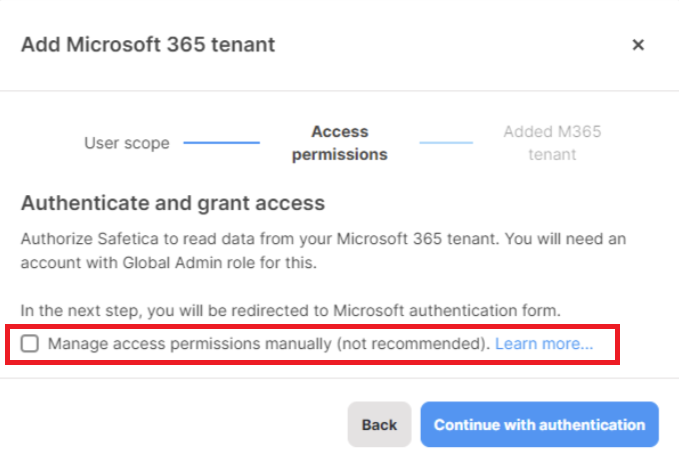Image resolution: width=679 pixels, height=466 pixels.
Task: Select the Access permissions wizard step
Action: [340, 143]
